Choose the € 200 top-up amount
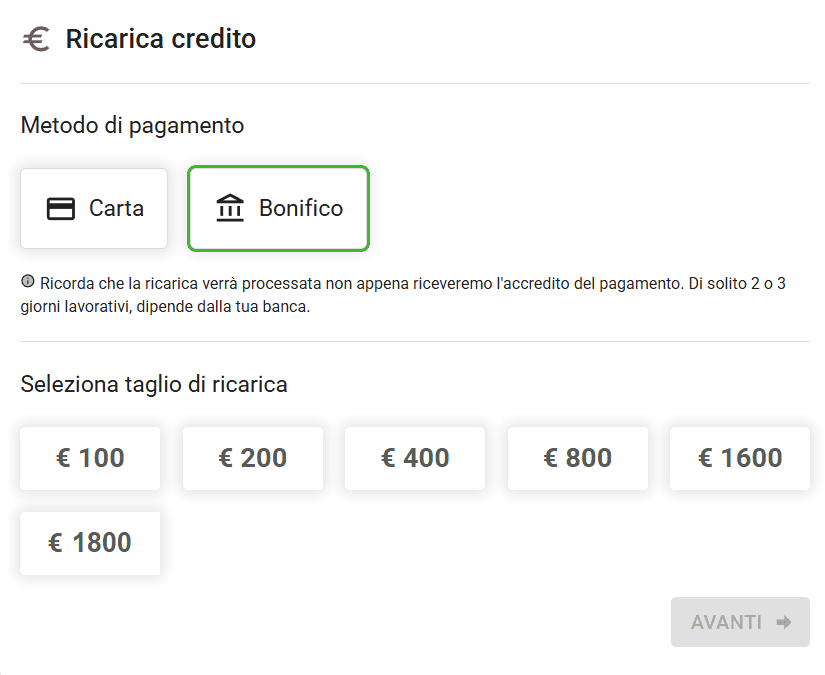825x675 pixels. pos(253,458)
